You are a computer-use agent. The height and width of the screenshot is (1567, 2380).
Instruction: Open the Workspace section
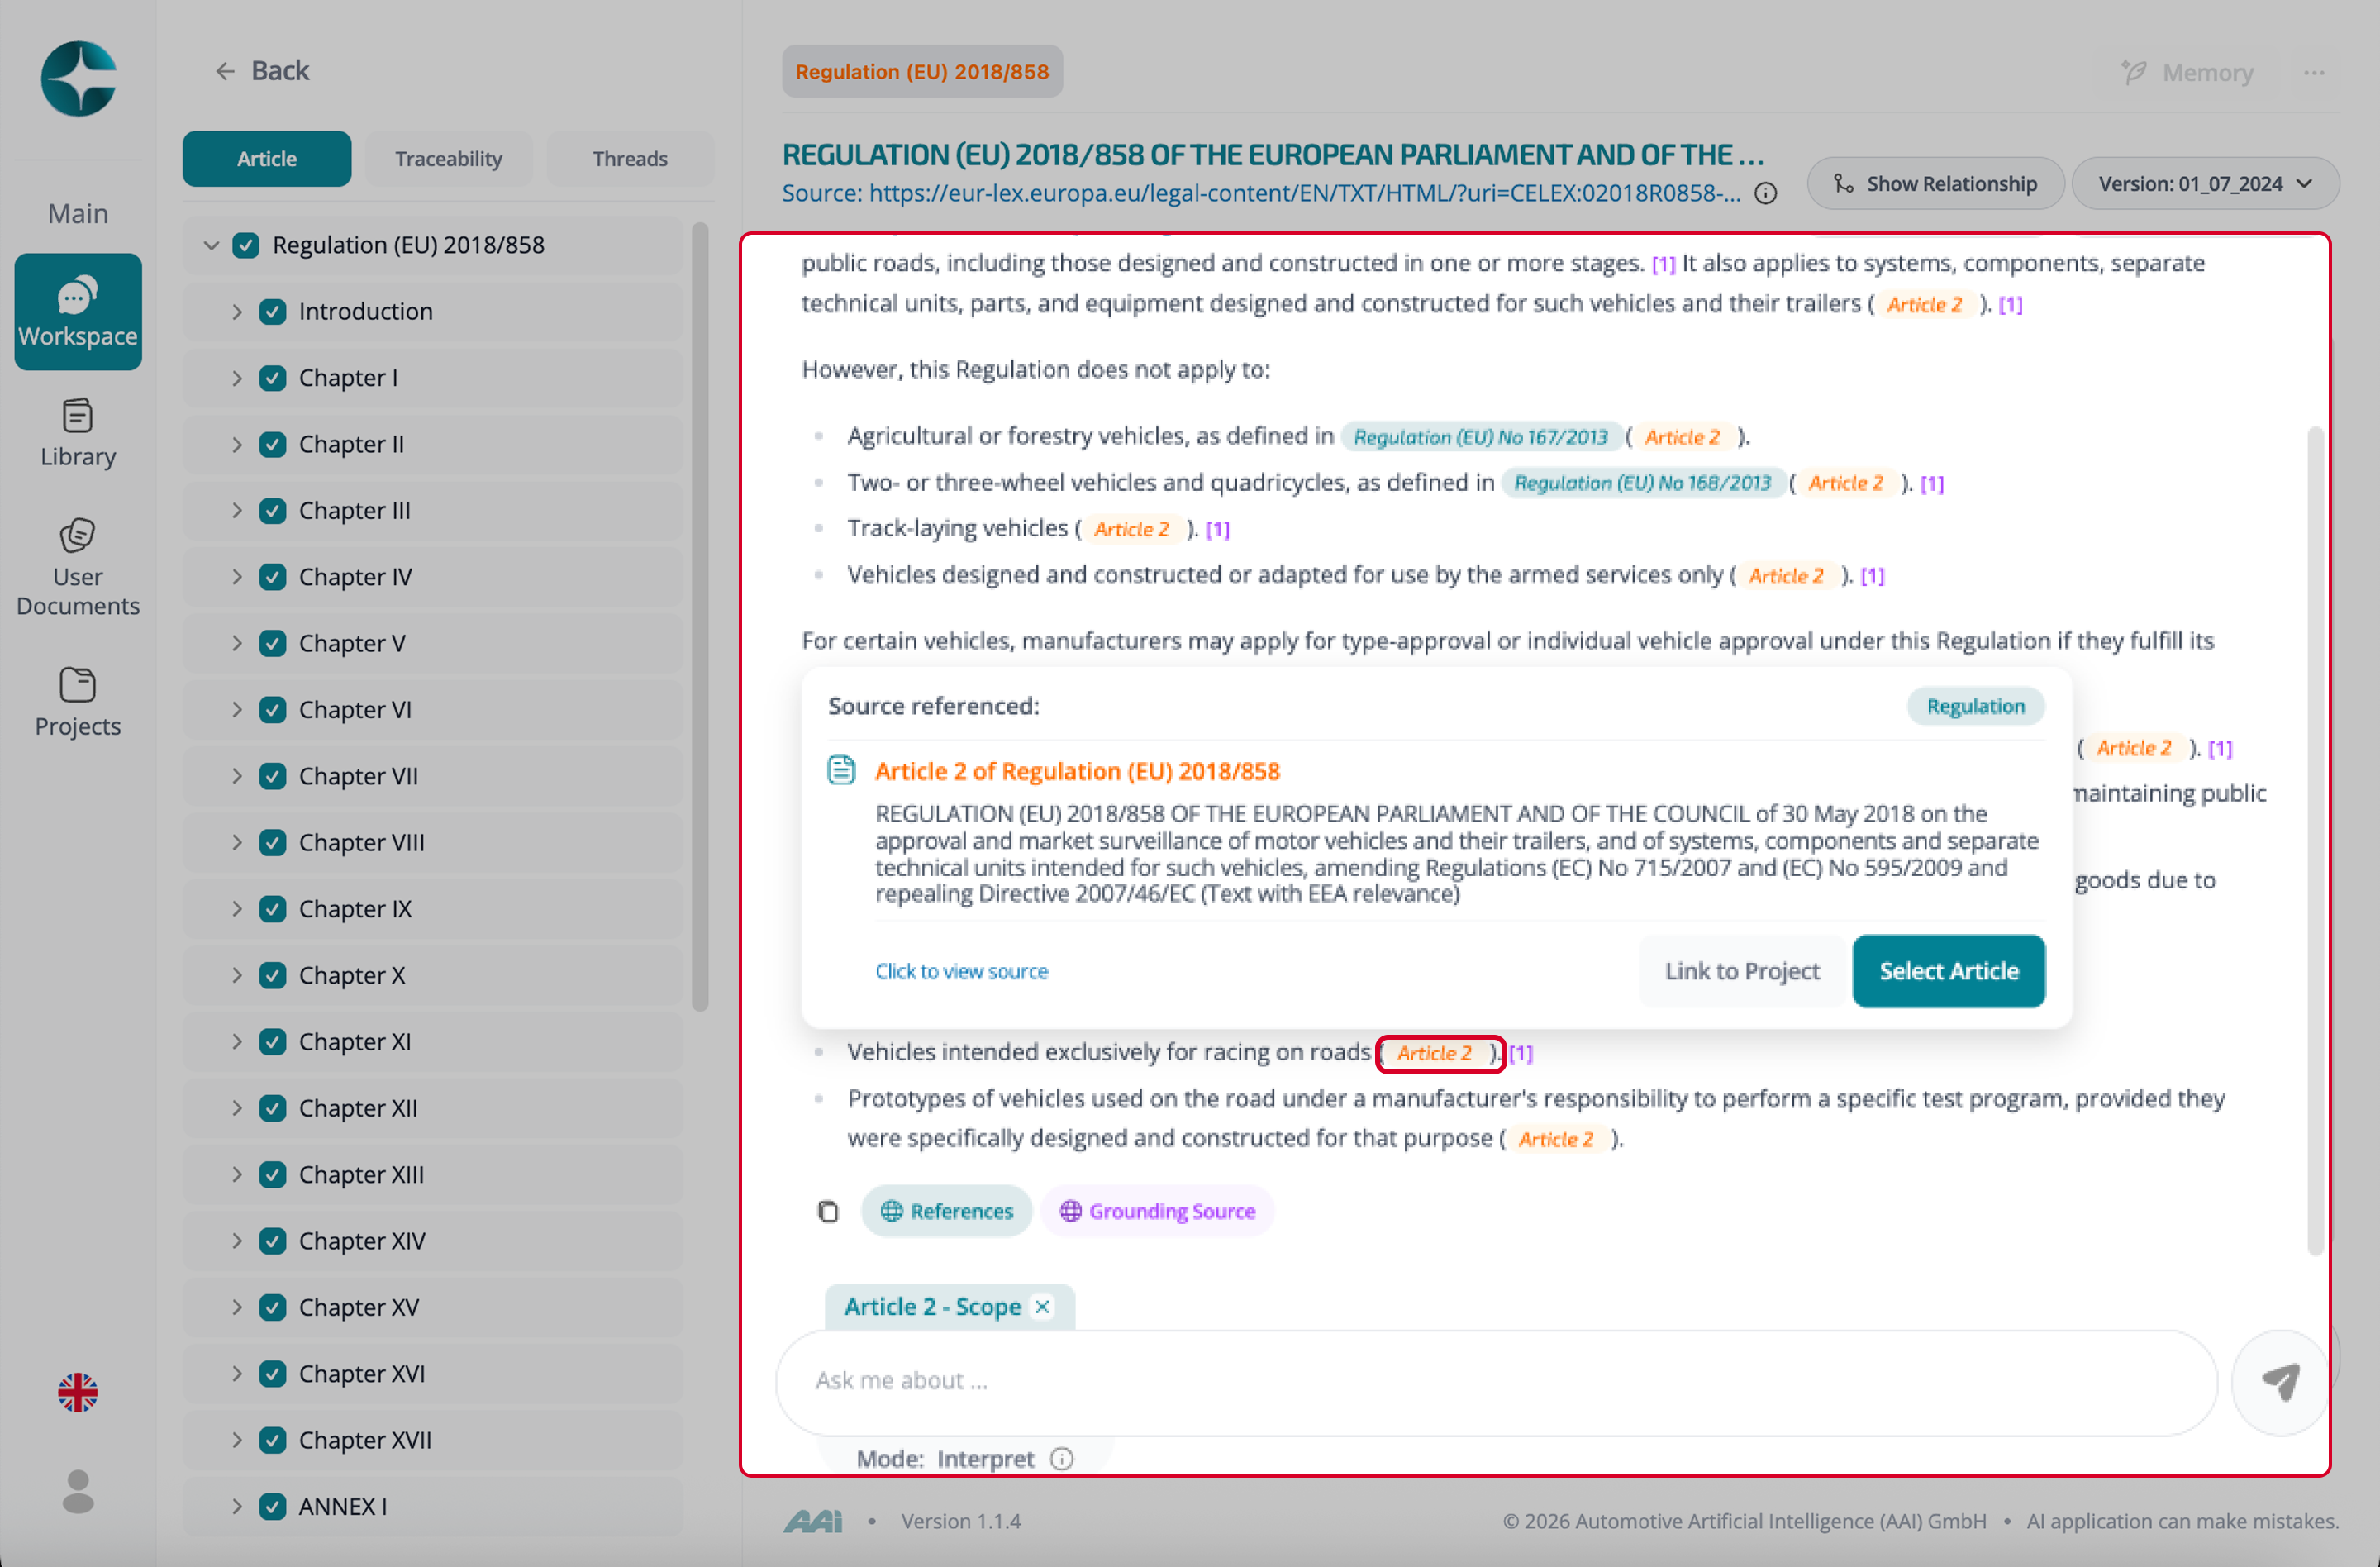tap(78, 311)
